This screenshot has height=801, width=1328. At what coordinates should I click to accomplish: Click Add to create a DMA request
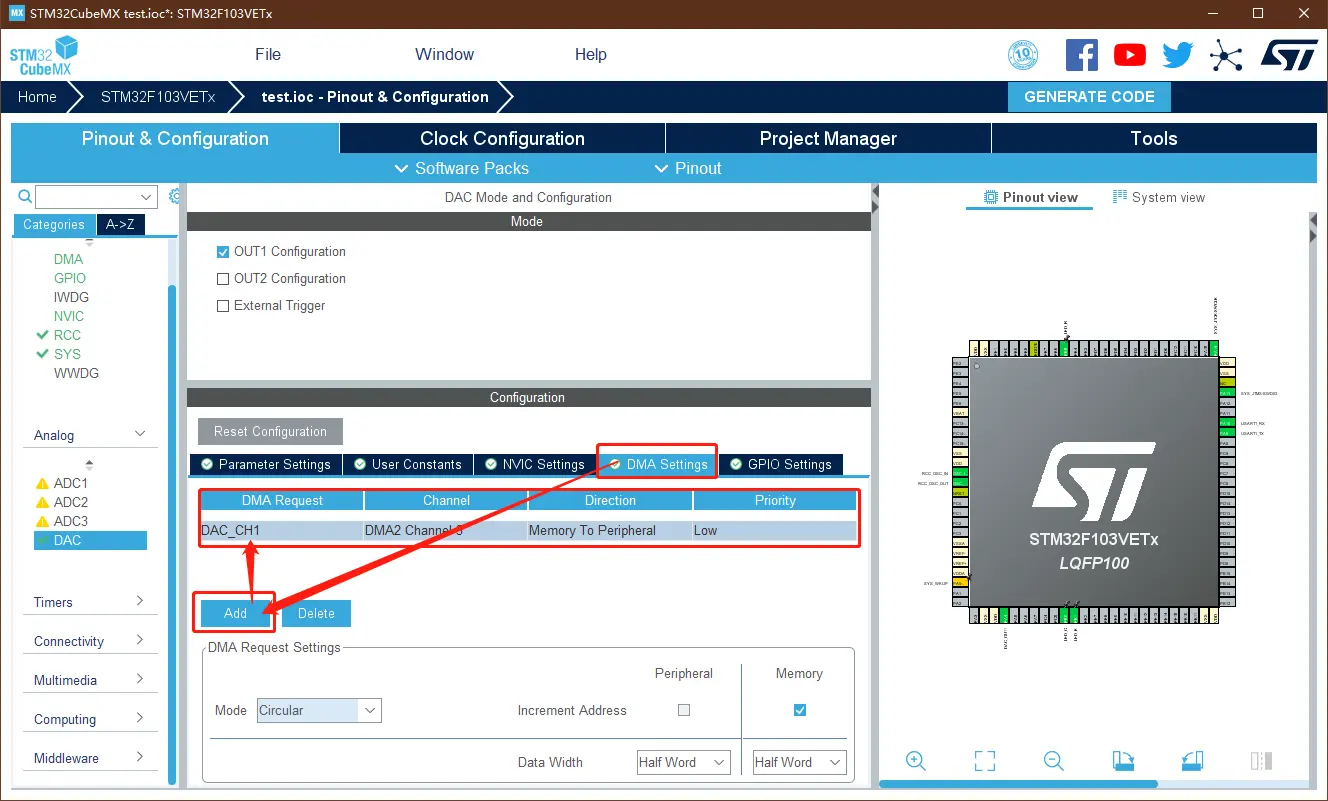point(235,613)
